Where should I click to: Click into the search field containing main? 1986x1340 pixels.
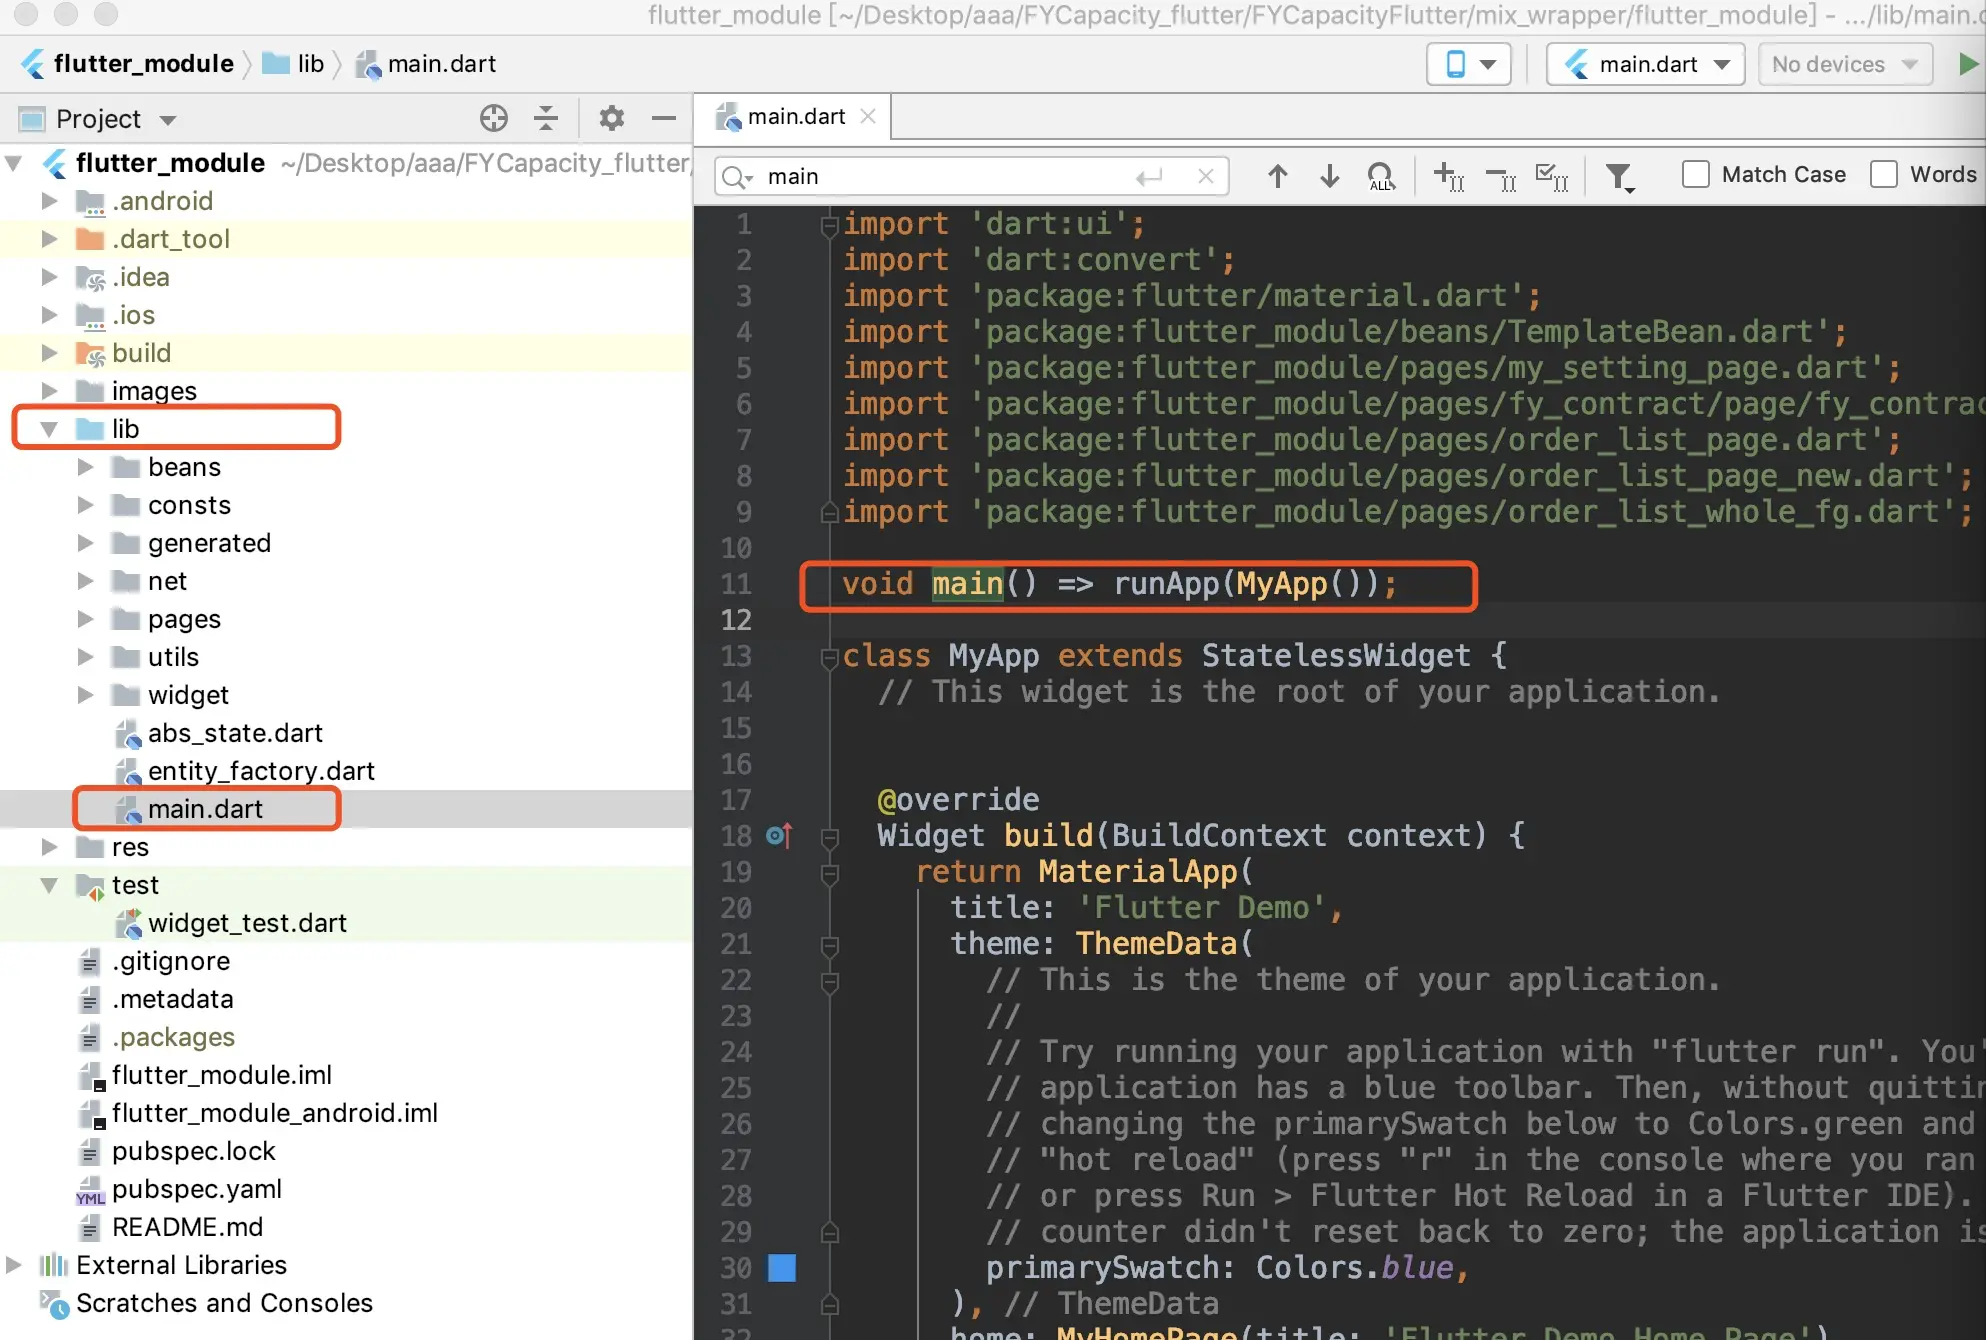click(940, 177)
